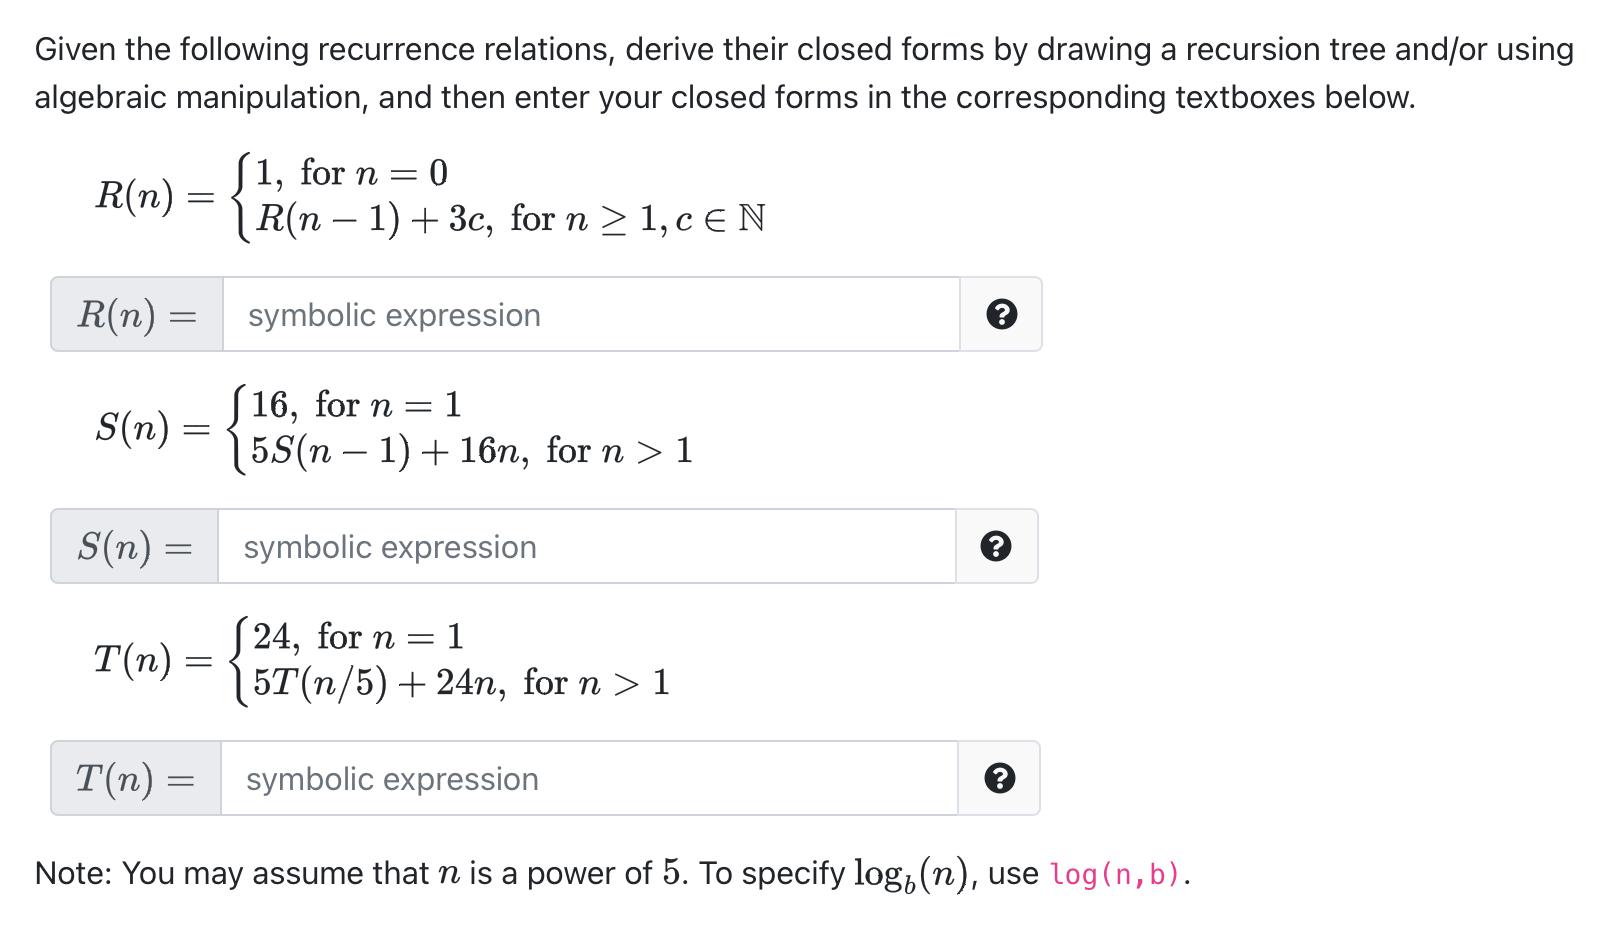Select the R(n)= label box
The width and height of the screenshot is (1623, 943).
pos(135,315)
